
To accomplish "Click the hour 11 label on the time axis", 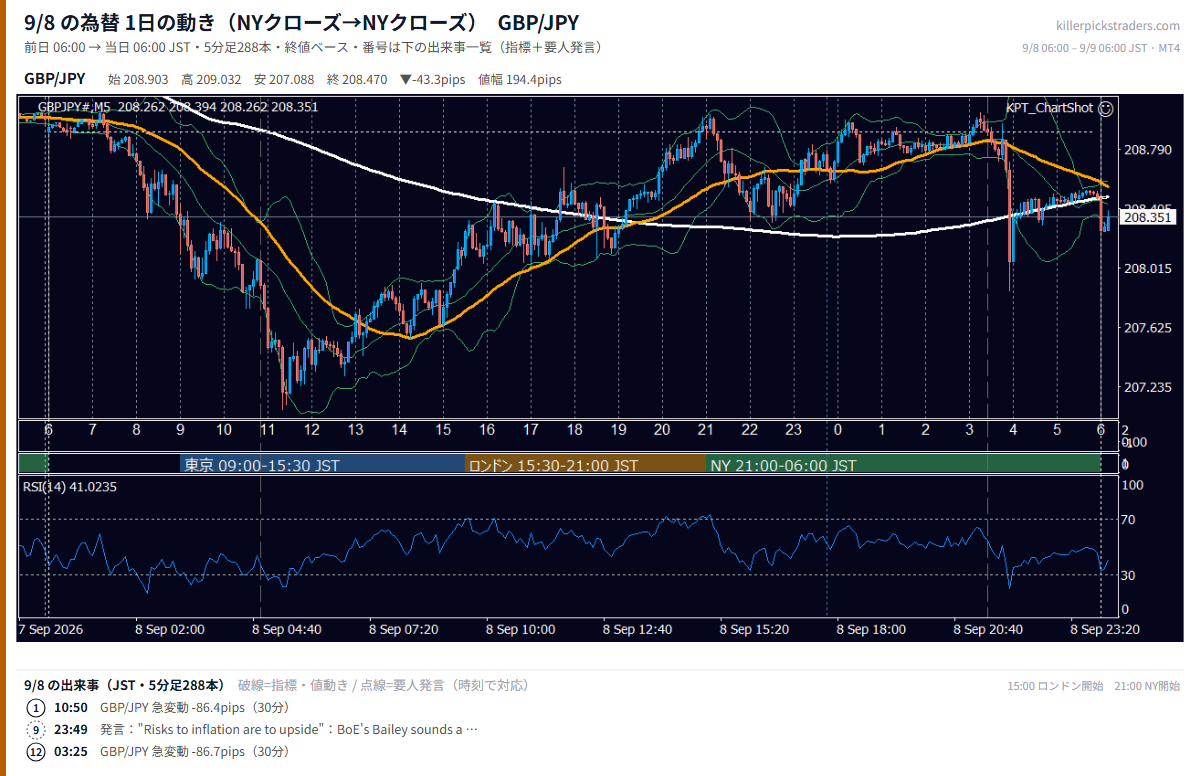I will [267, 430].
